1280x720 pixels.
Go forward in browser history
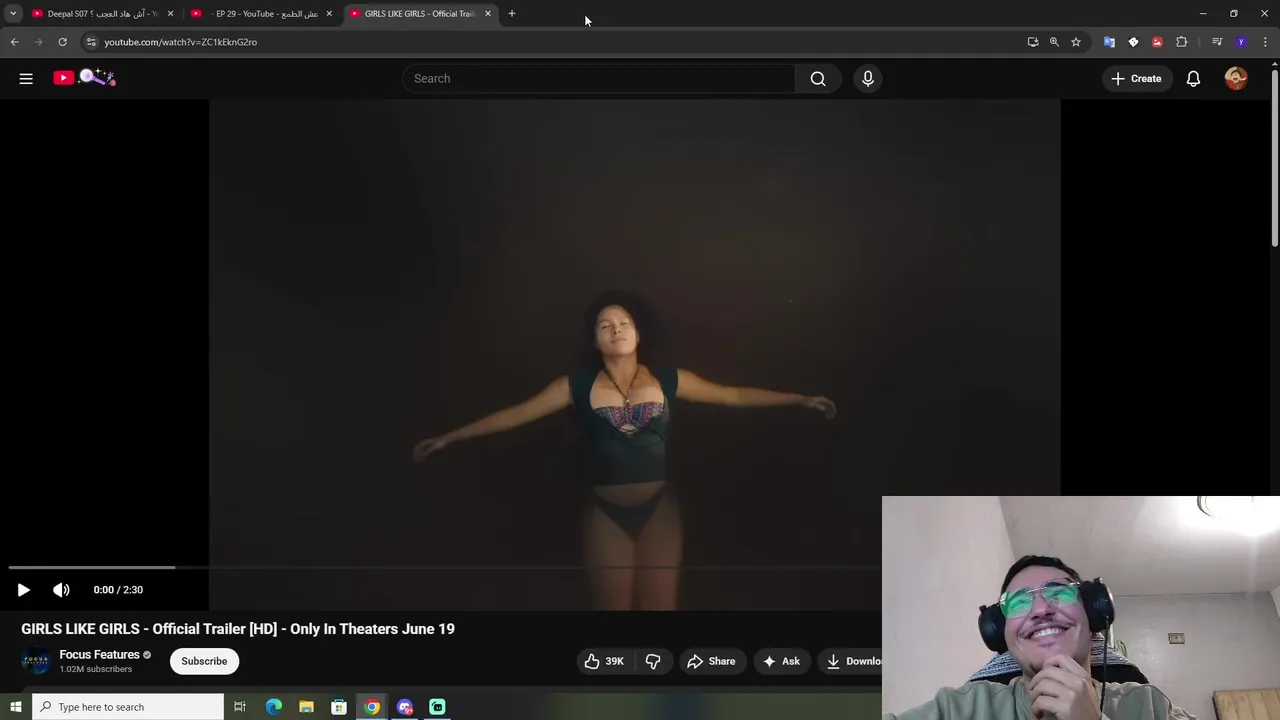click(x=38, y=42)
